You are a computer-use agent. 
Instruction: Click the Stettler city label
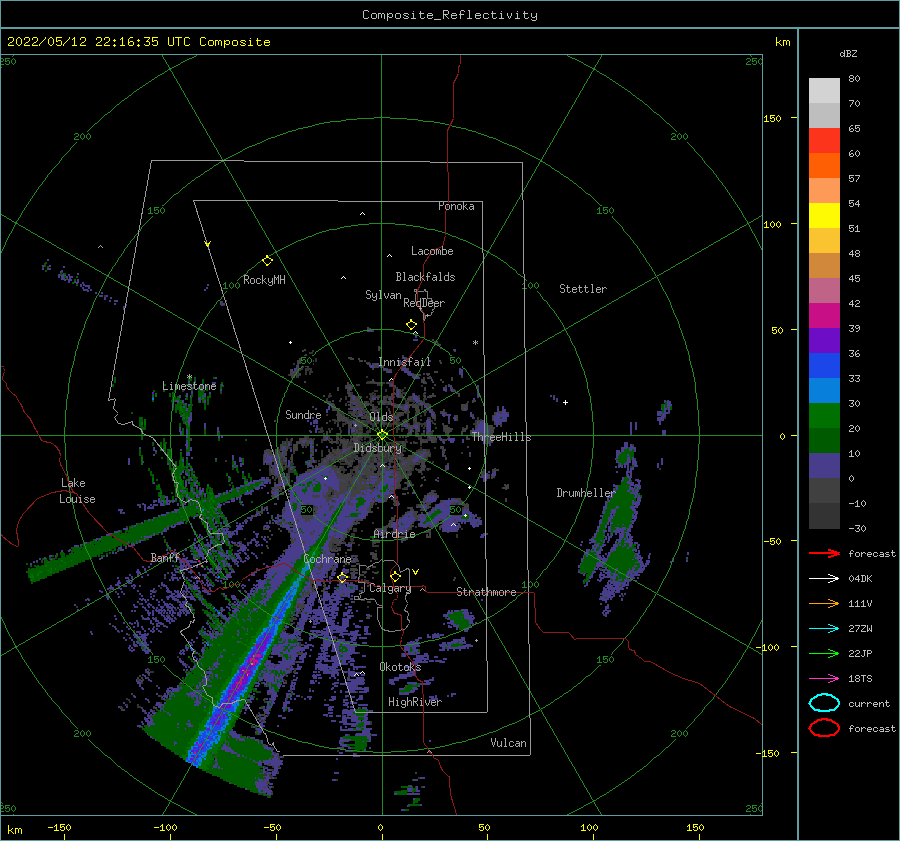coord(583,289)
